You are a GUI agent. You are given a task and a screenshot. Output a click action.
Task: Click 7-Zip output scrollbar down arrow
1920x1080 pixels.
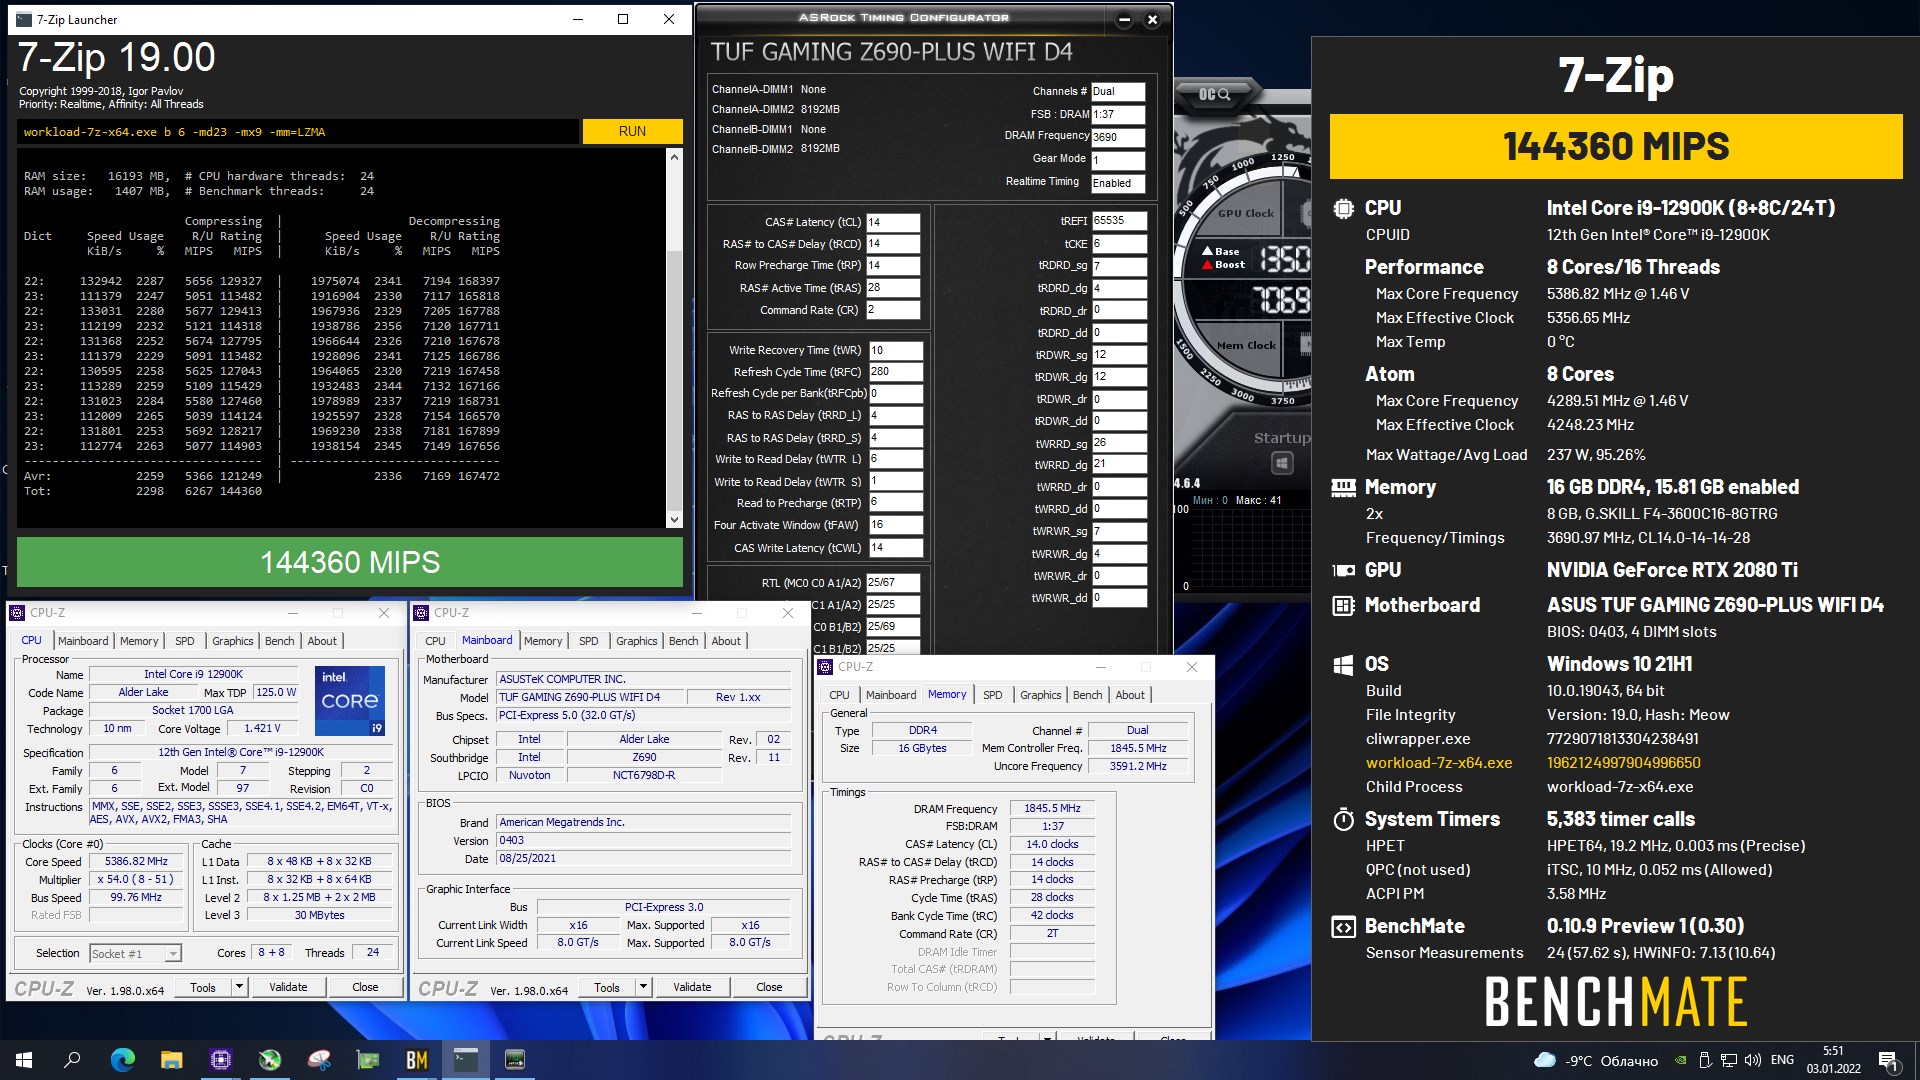pos(674,519)
